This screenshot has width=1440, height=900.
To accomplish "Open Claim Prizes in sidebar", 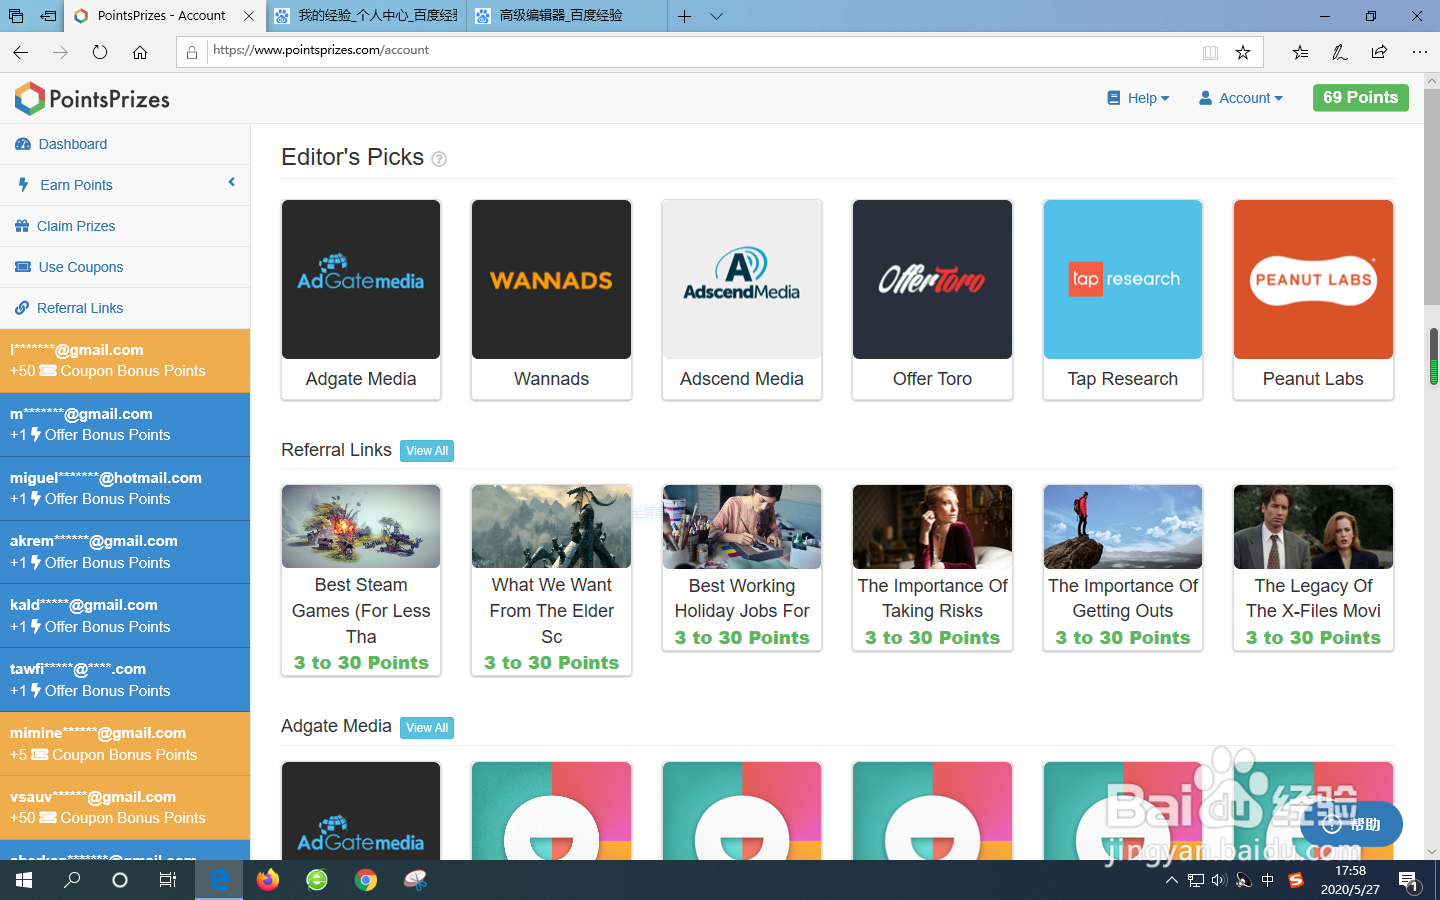I will click(125, 226).
